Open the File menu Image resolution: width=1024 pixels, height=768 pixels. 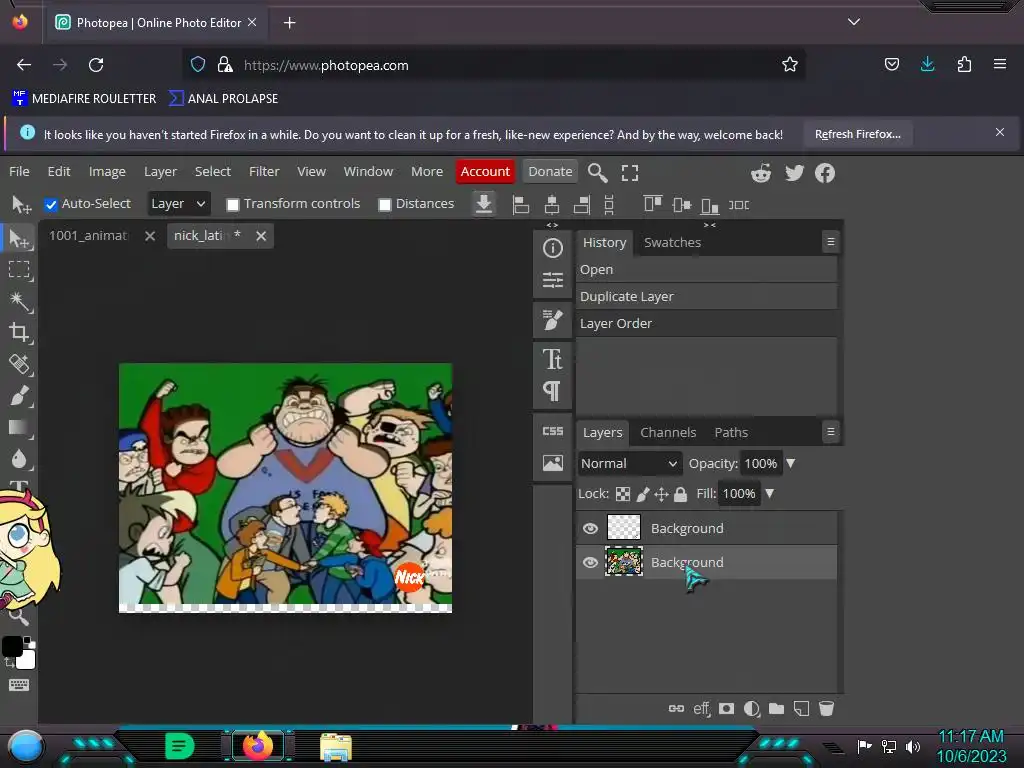[19, 171]
